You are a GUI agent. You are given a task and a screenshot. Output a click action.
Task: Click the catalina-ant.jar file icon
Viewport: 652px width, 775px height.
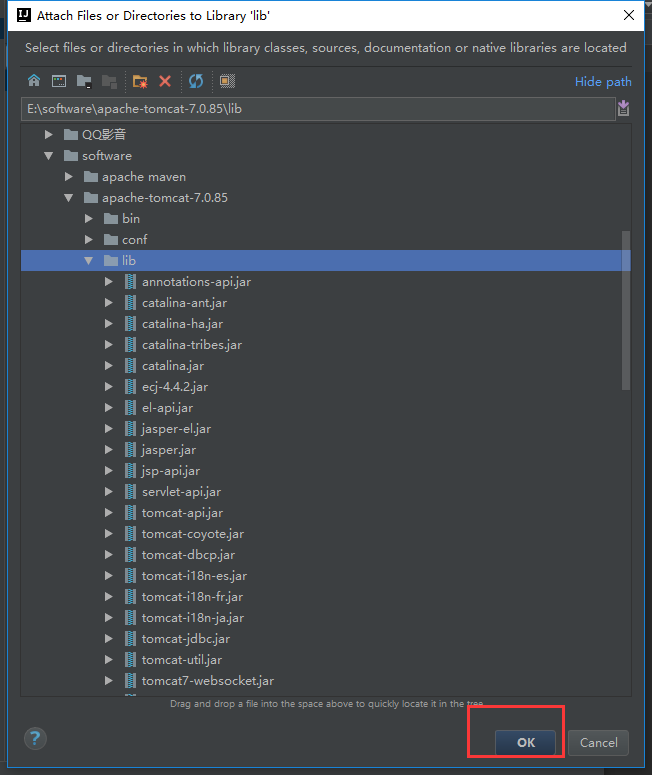point(130,302)
